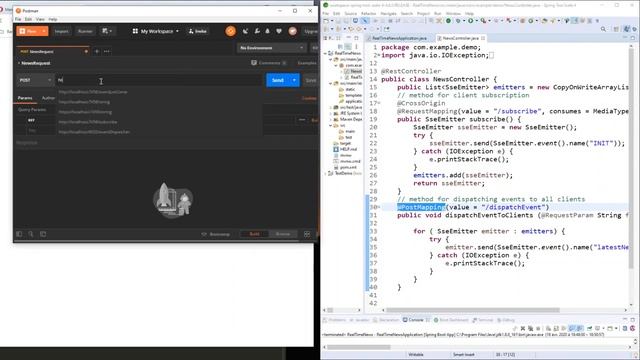This screenshot has width=640, height=360.
Task: Click the request URL input field
Action: click(159, 80)
